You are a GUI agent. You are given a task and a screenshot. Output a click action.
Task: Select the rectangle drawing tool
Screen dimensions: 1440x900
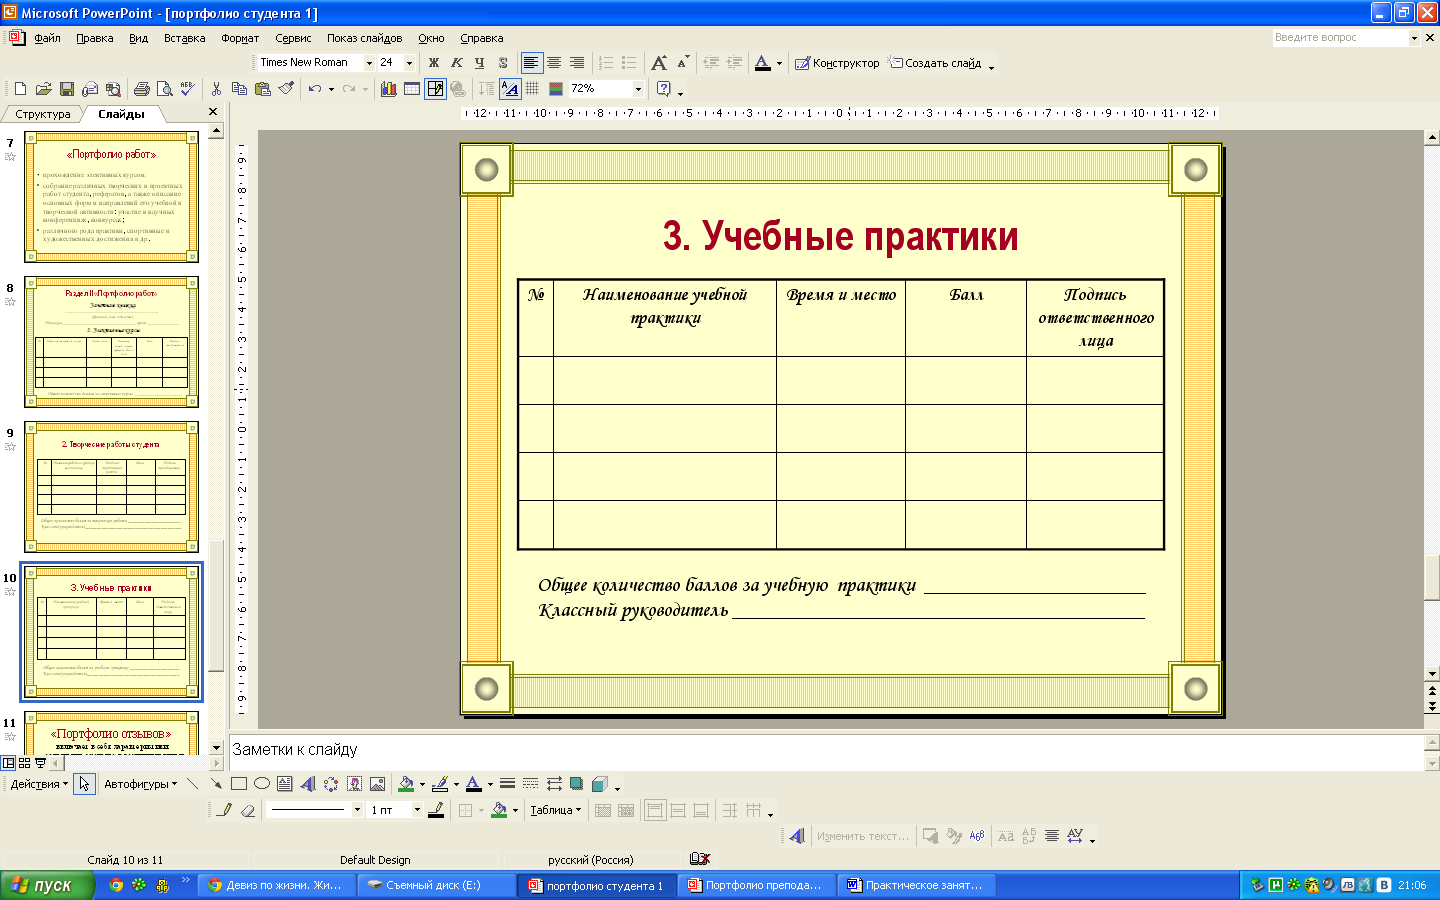coord(239,784)
